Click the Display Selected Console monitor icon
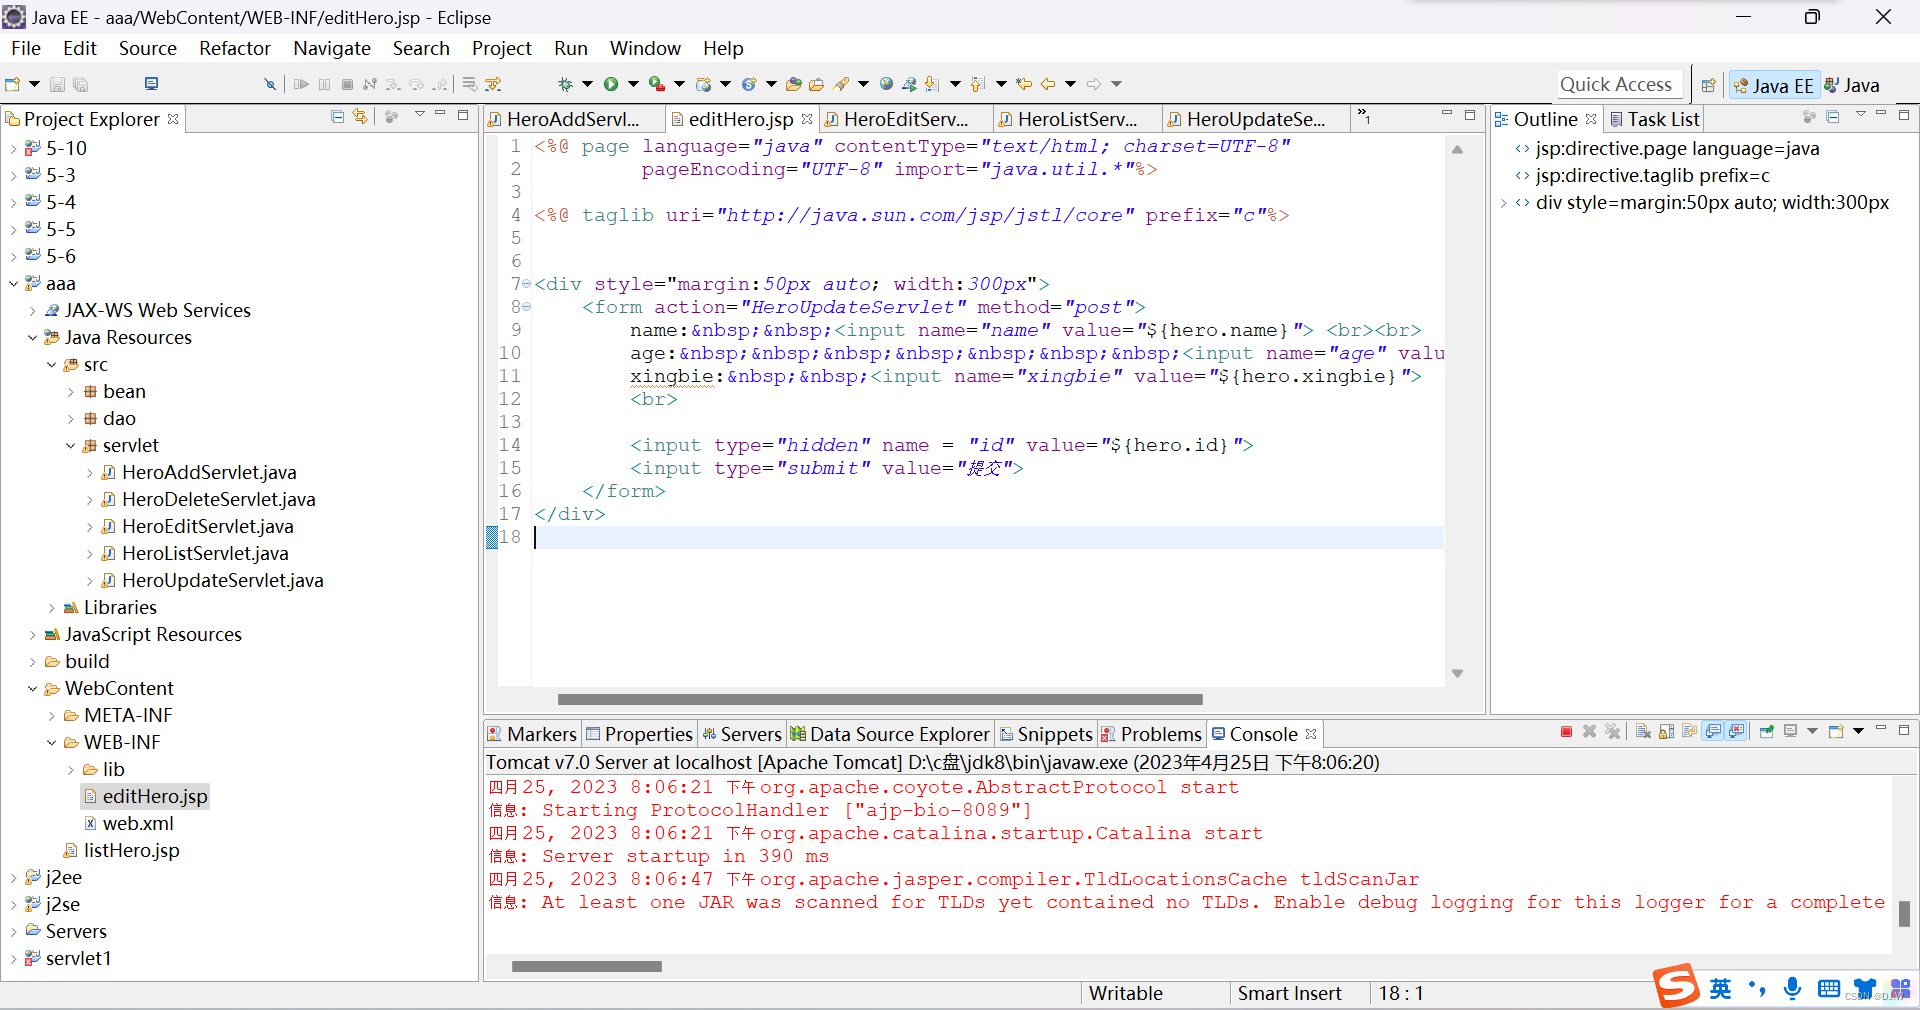 tap(1791, 732)
